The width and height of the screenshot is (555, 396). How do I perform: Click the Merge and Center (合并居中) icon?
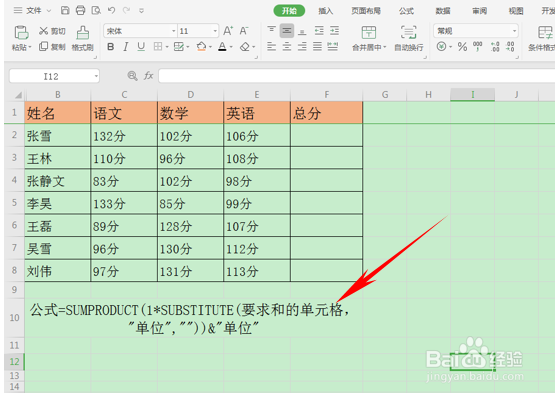(x=368, y=32)
